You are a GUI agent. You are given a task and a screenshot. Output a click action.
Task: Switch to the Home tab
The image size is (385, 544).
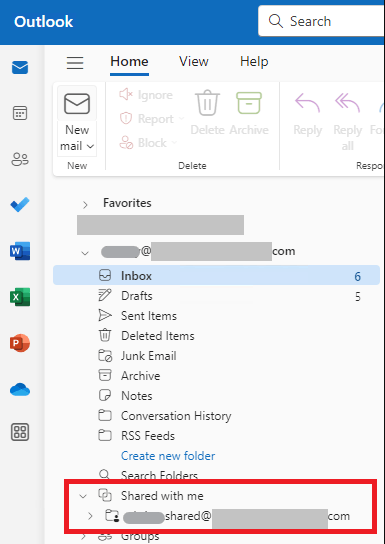pyautogui.click(x=129, y=62)
